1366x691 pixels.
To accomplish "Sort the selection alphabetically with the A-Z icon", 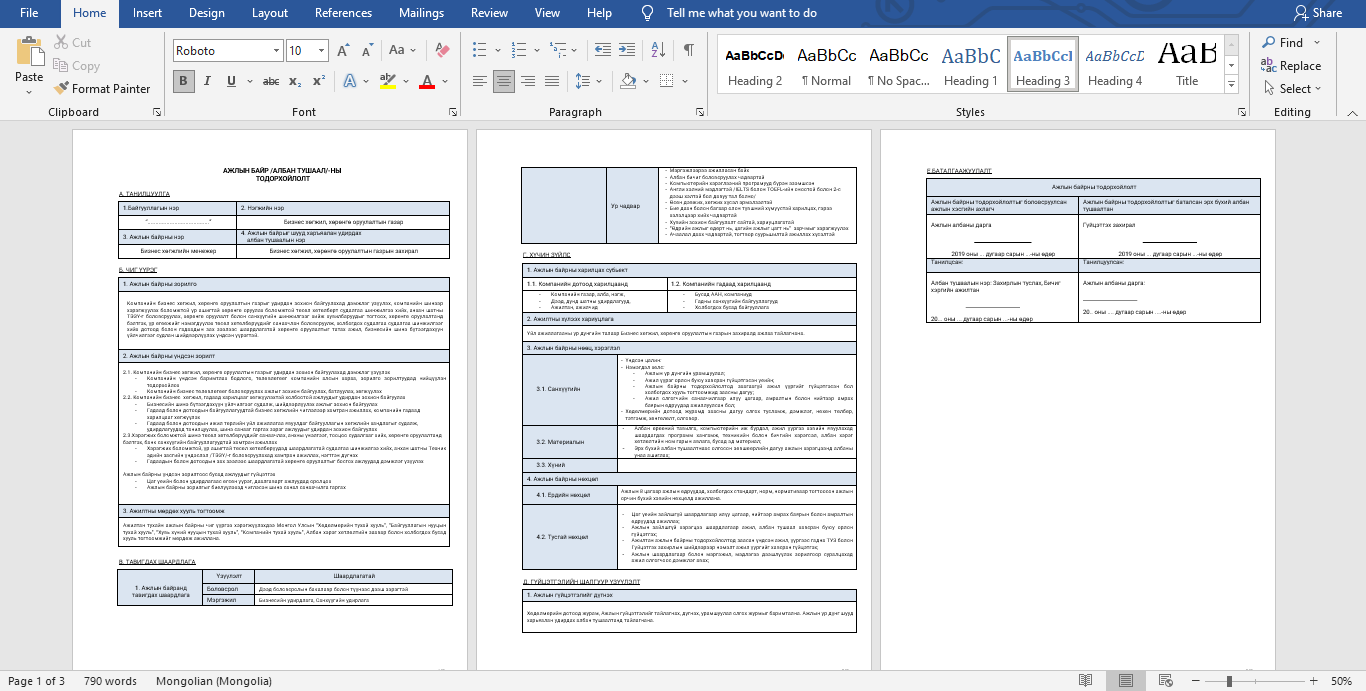I will [657, 50].
